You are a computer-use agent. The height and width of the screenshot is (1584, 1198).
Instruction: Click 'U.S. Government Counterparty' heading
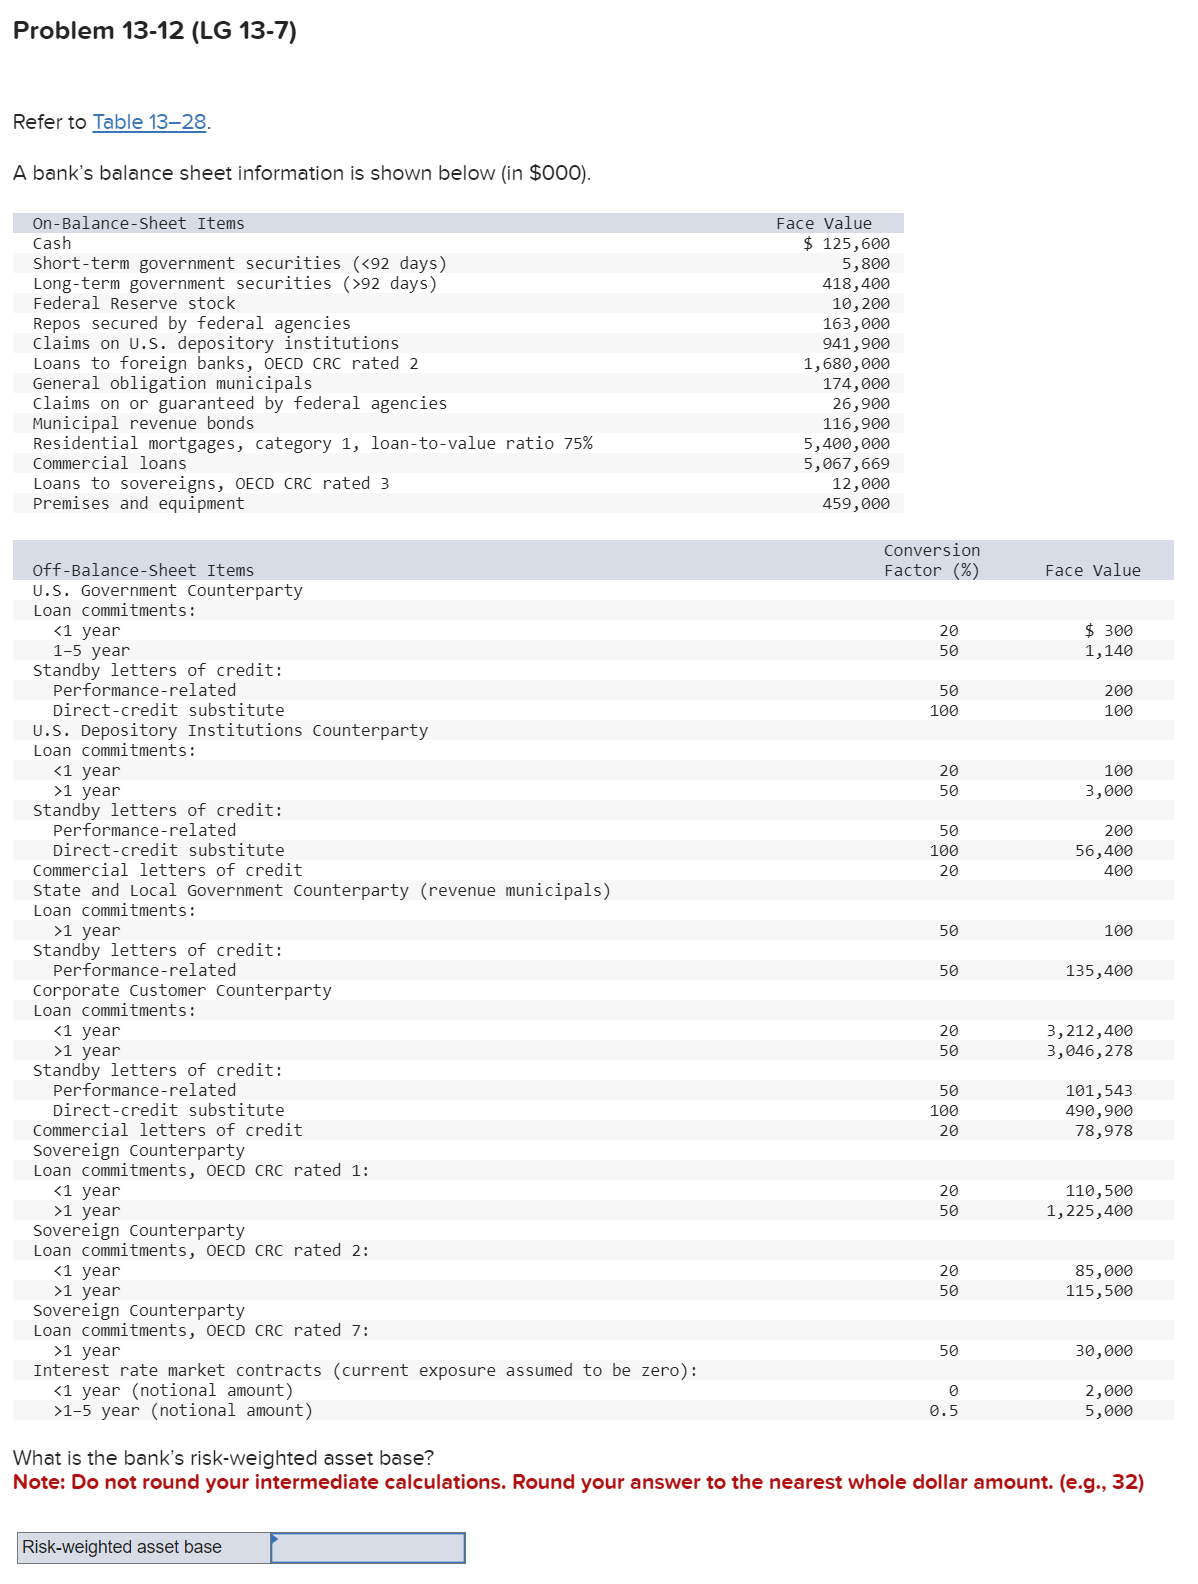pyautogui.click(x=167, y=591)
